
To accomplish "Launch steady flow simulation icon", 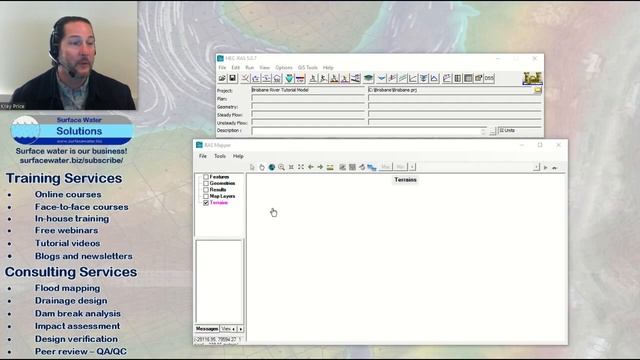I will (x=313, y=78).
